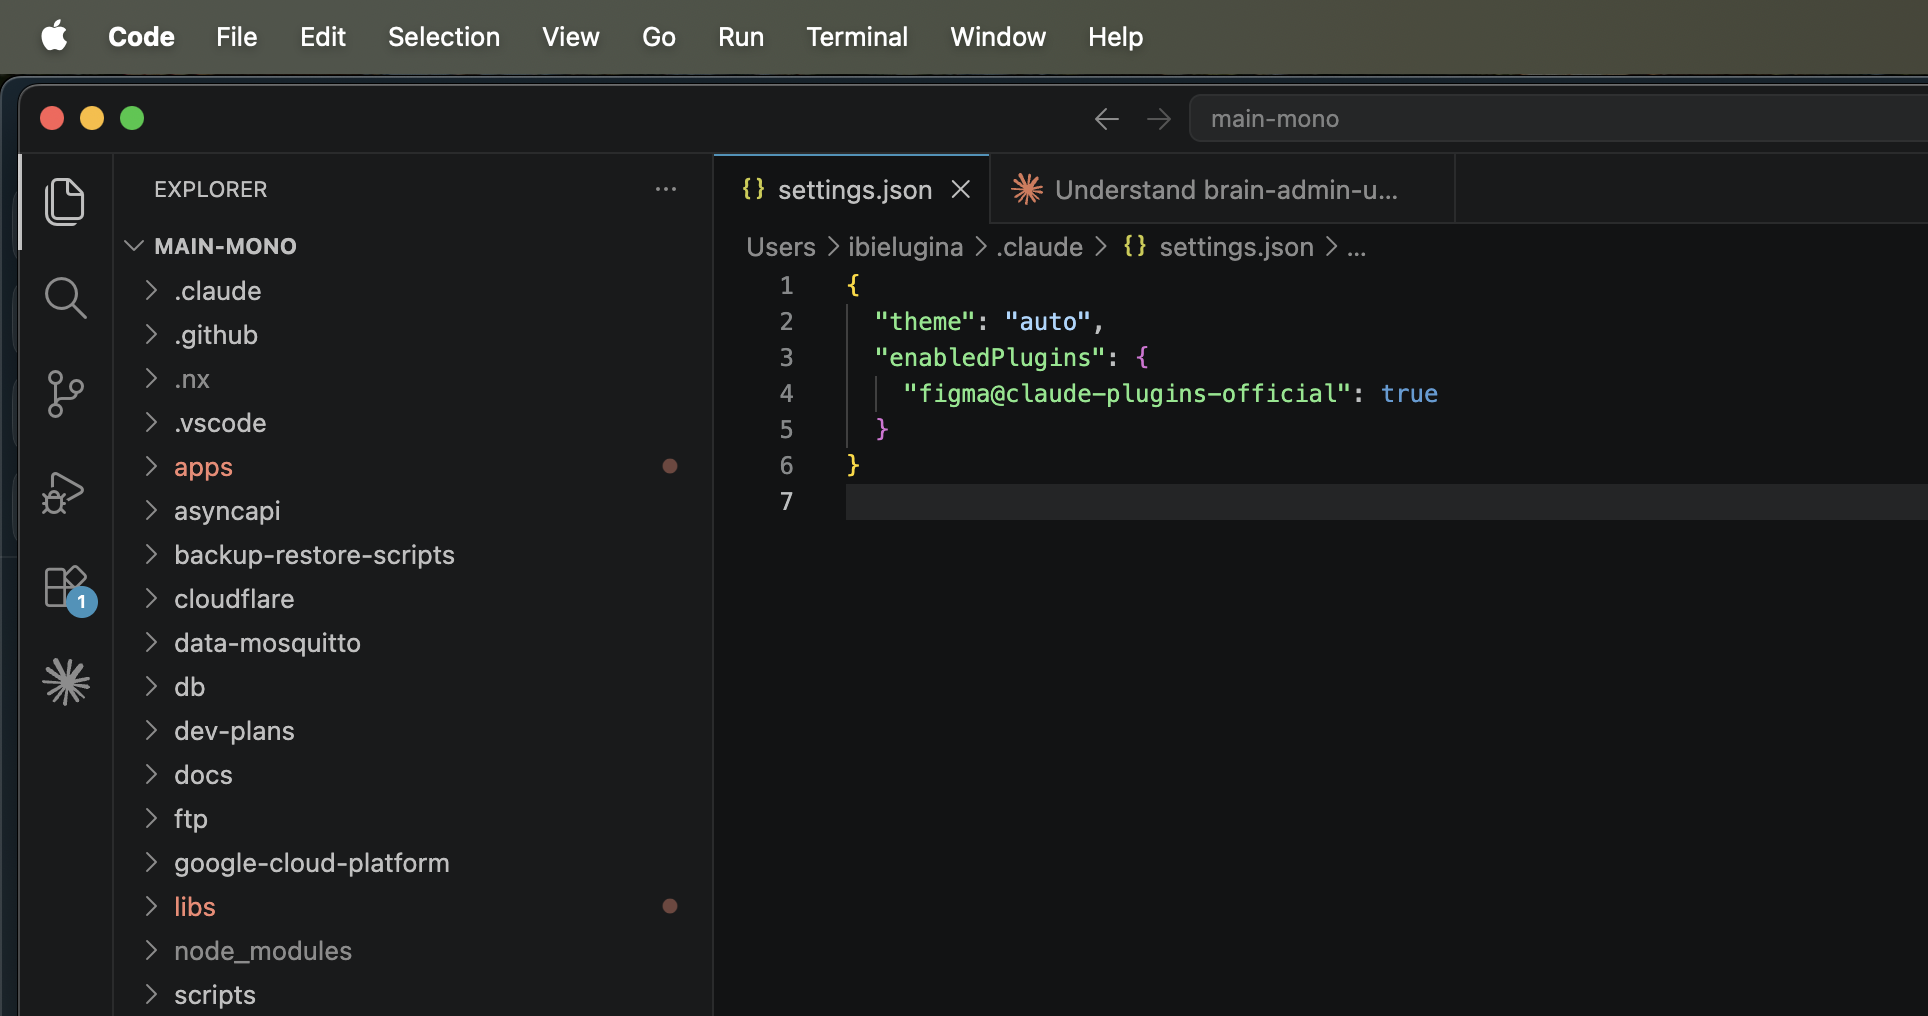Screen dimensions: 1928x1016
Task: Expand the asyncapi folder
Action: [x=151, y=510]
